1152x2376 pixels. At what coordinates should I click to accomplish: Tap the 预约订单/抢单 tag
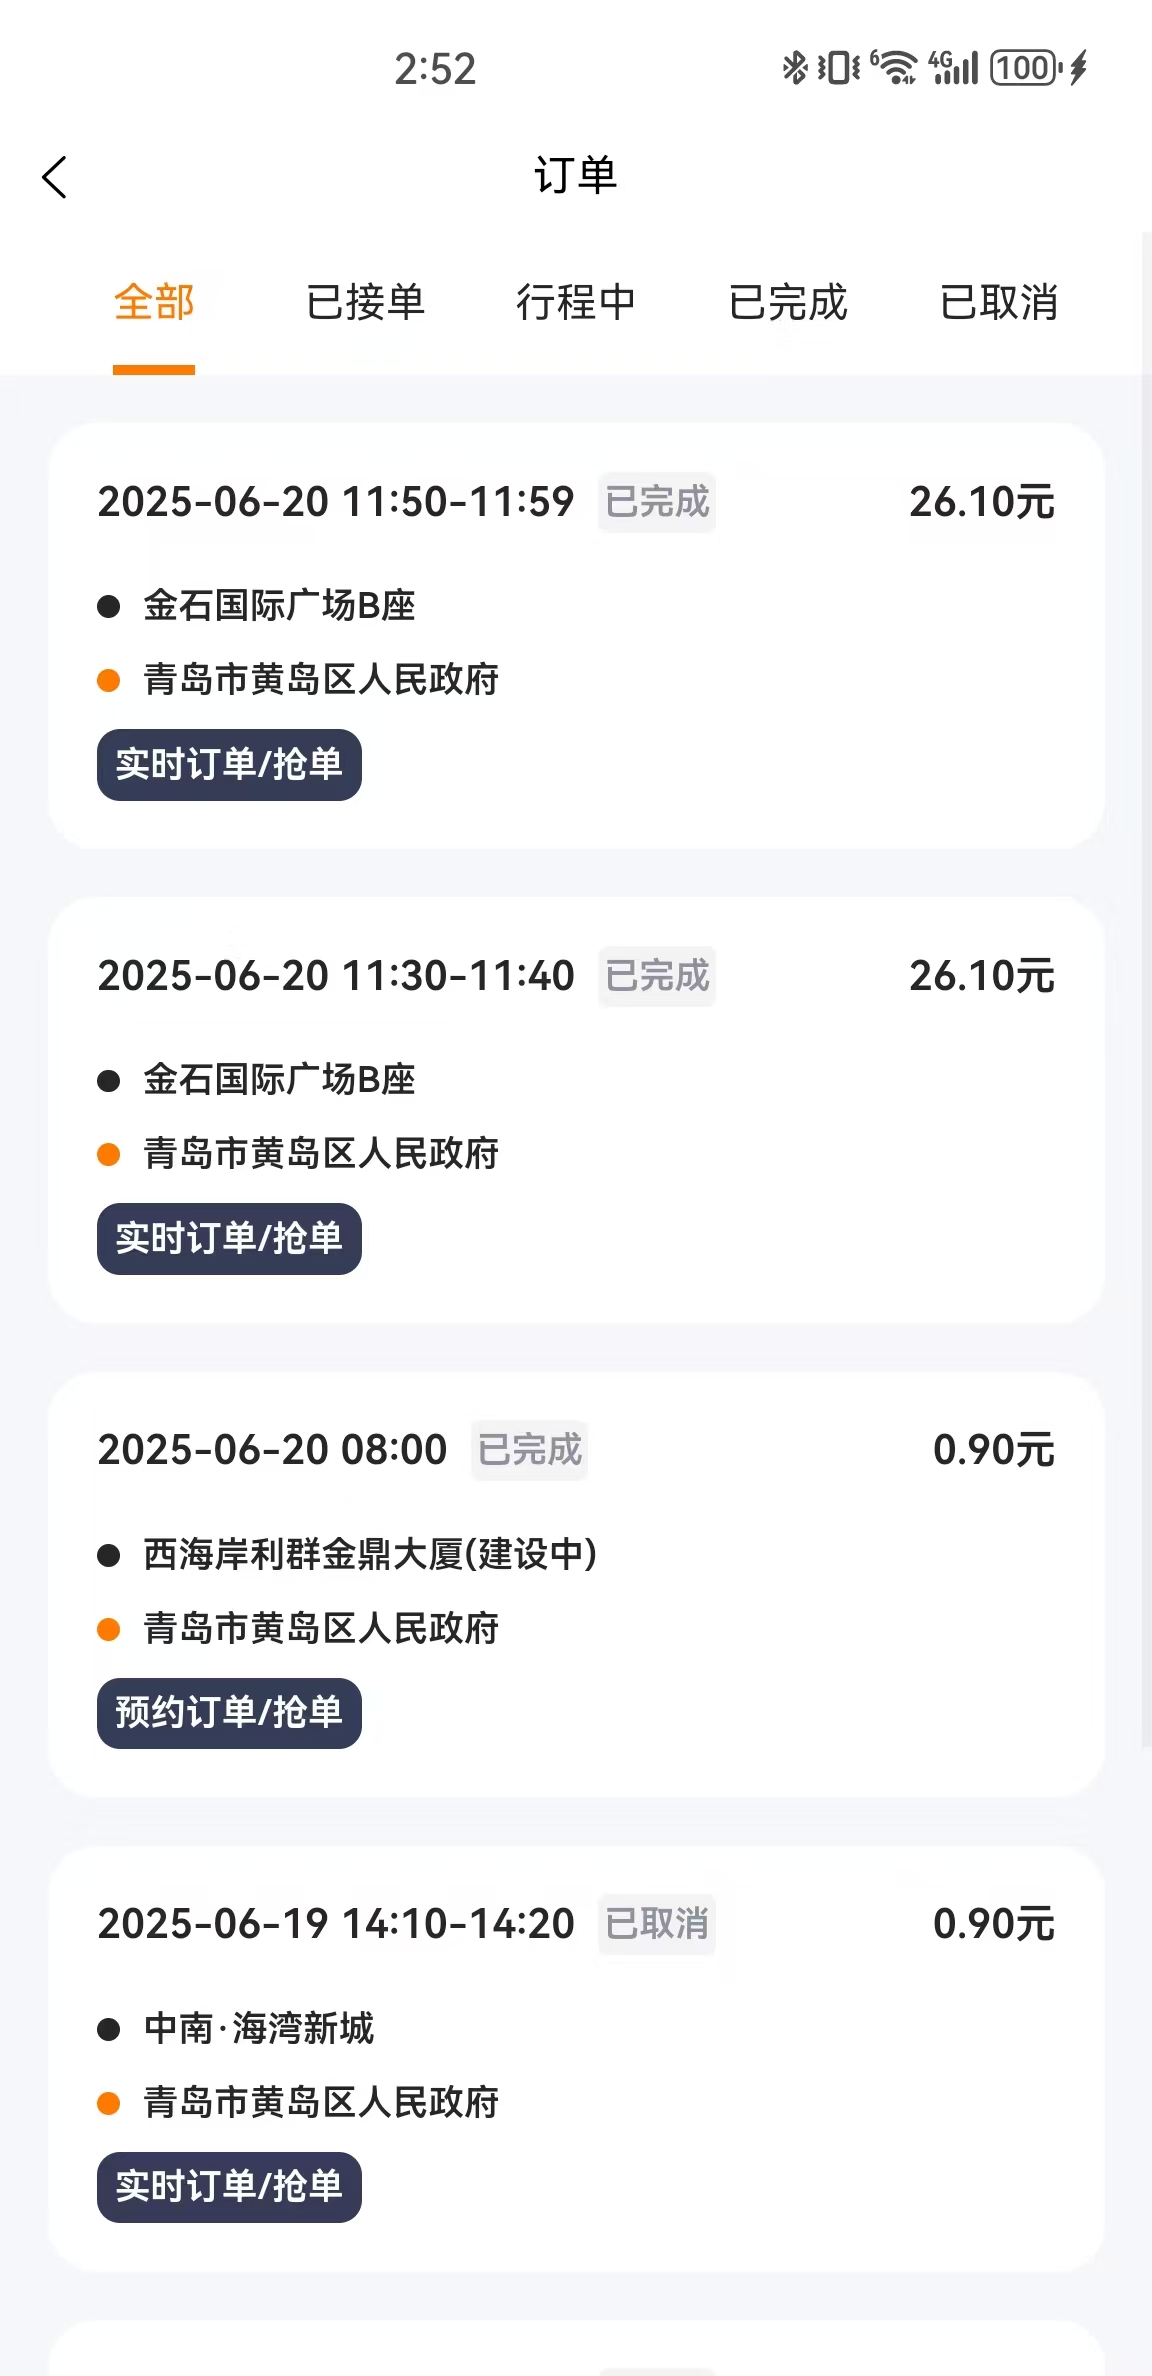coord(229,1713)
